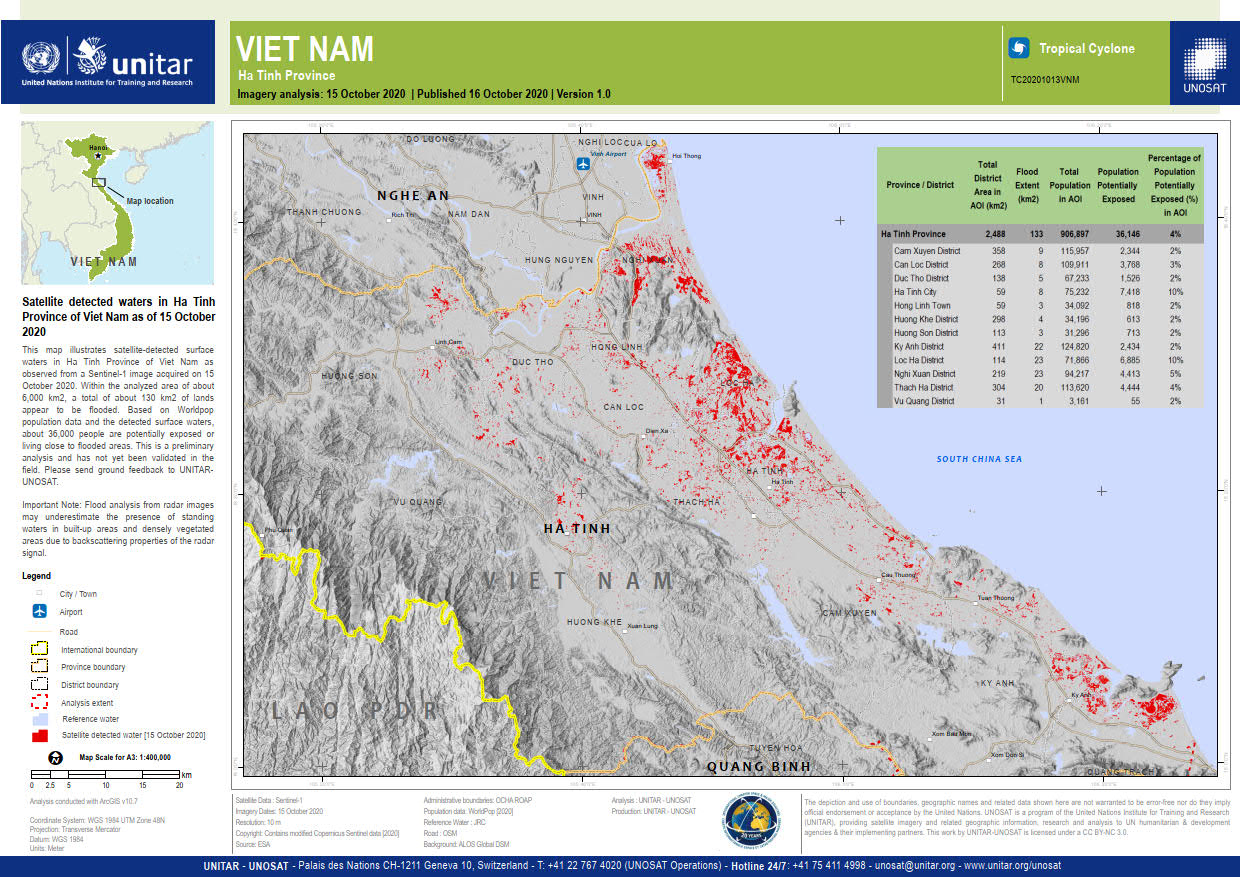This screenshot has width=1240, height=877.
Task: Click the Airport symbol in the legend
Action: tap(40, 612)
